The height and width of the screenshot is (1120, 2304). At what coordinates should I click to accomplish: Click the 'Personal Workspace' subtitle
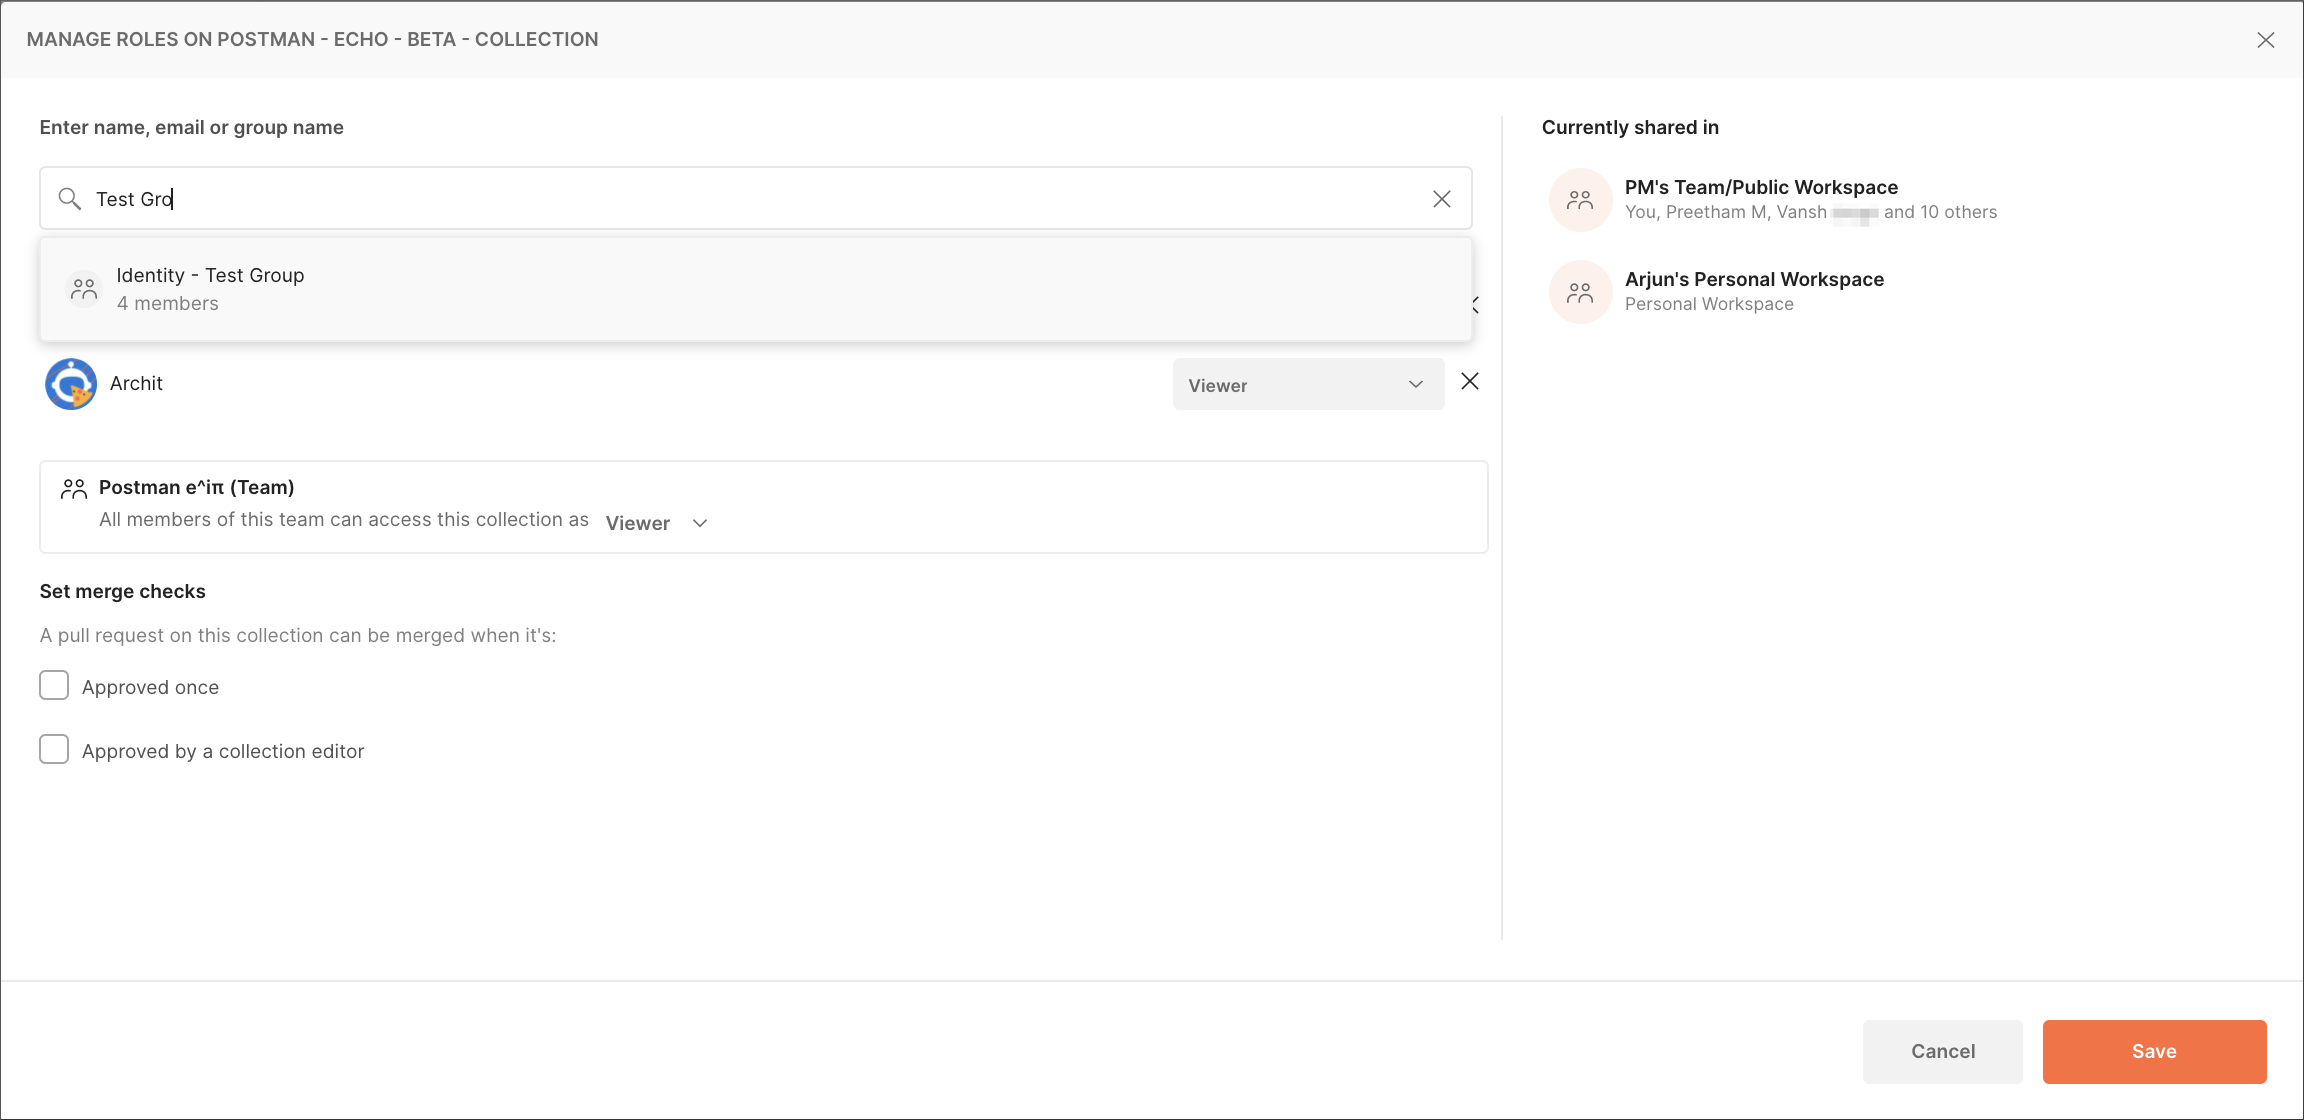[1709, 304]
